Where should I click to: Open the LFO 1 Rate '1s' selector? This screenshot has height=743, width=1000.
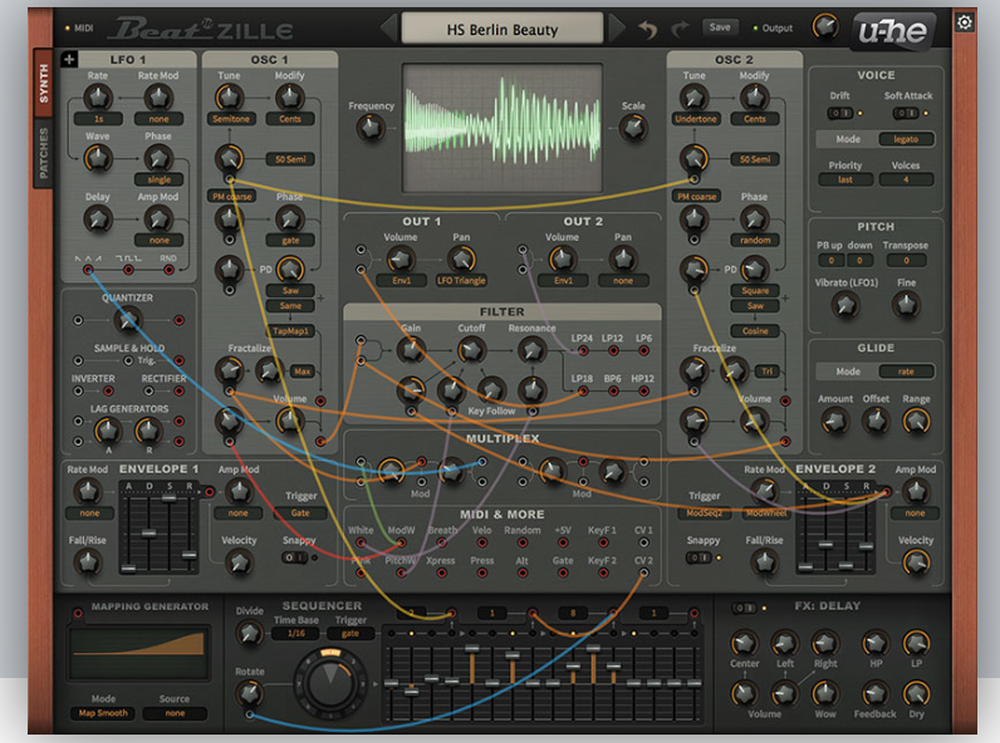(99, 119)
